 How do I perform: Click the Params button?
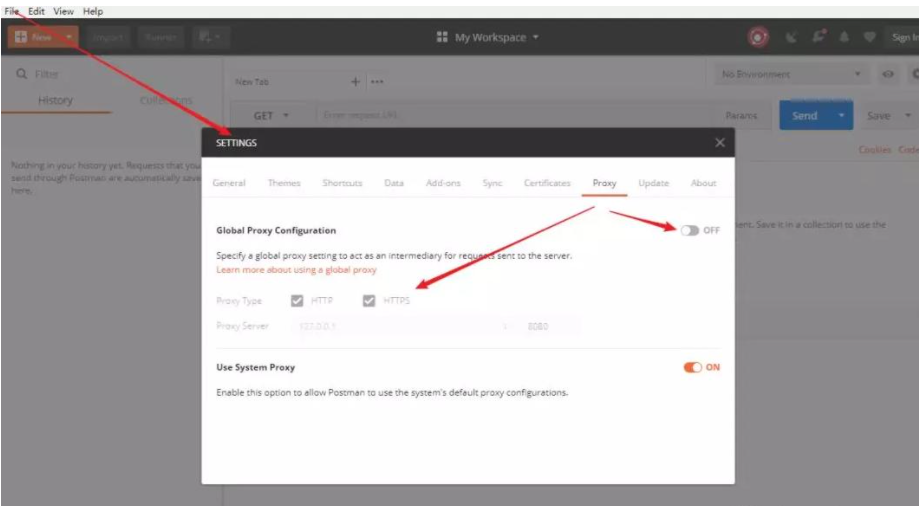point(741,116)
